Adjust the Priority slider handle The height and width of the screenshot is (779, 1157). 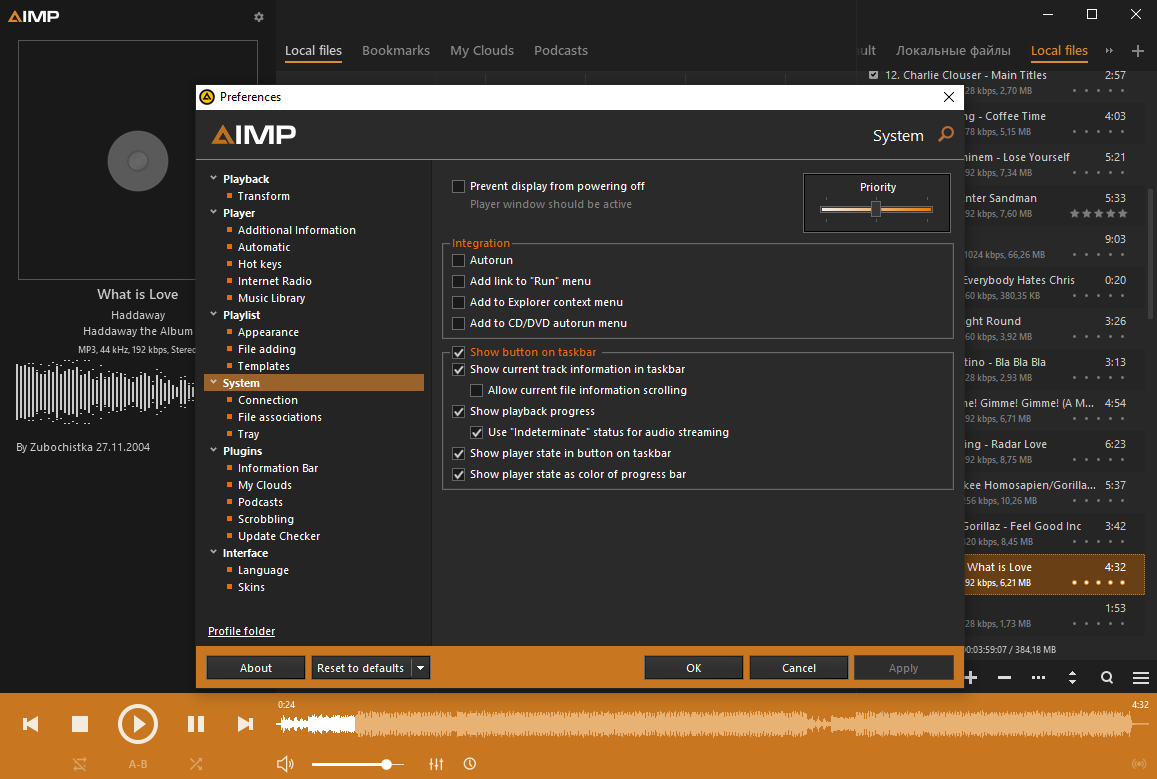pyautogui.click(x=876, y=210)
